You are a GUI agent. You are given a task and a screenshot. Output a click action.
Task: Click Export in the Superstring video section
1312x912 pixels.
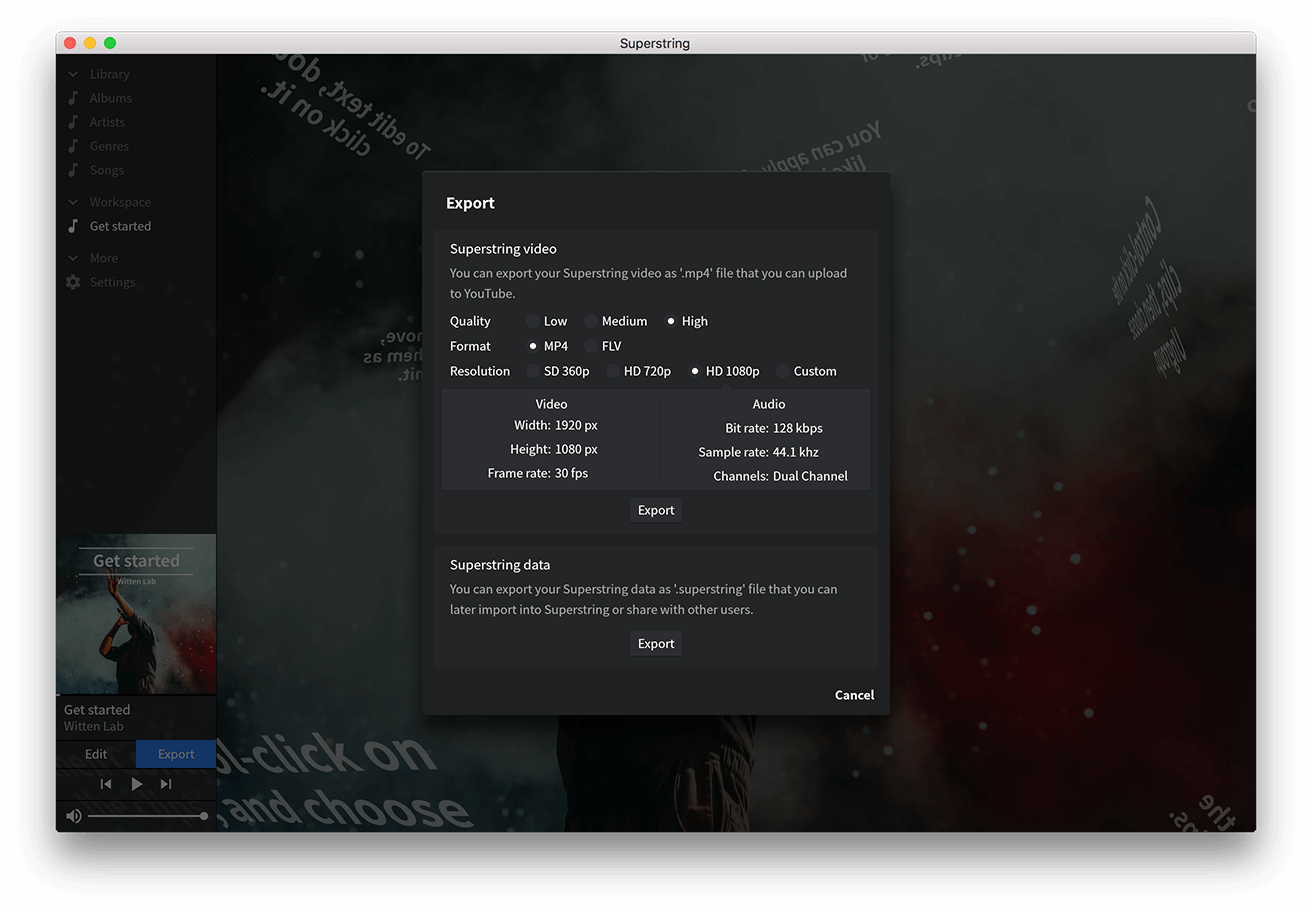click(656, 510)
